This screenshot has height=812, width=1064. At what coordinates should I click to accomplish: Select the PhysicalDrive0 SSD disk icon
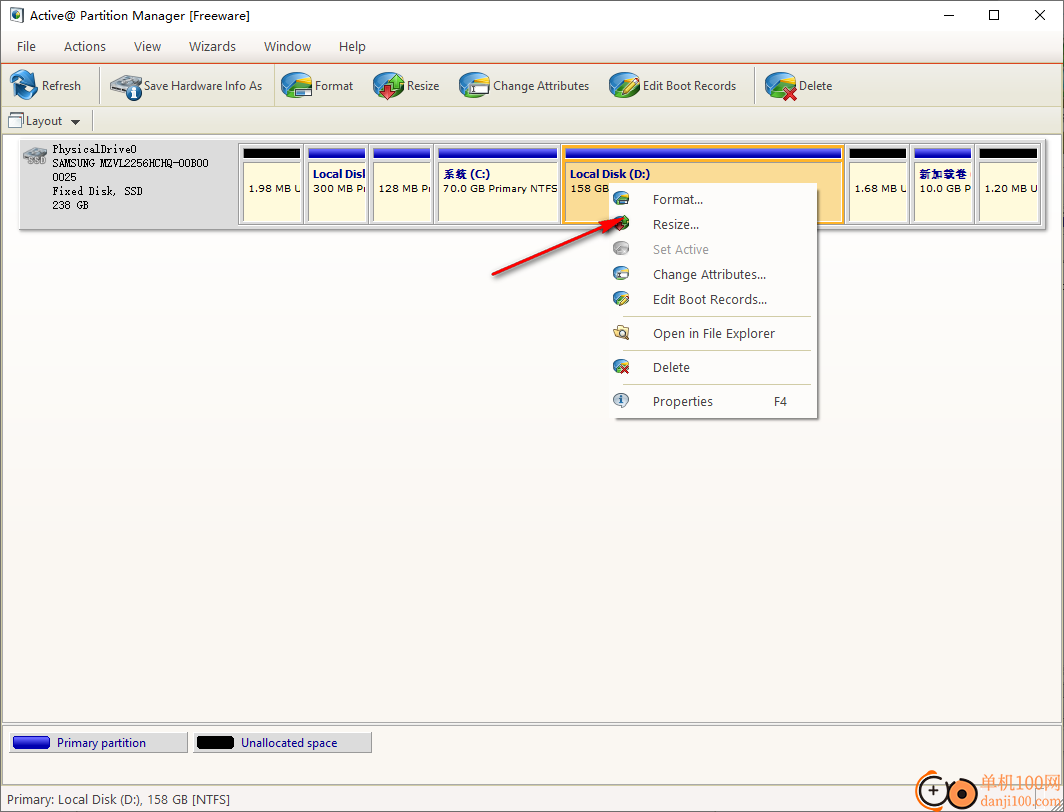pyautogui.click(x=35, y=156)
